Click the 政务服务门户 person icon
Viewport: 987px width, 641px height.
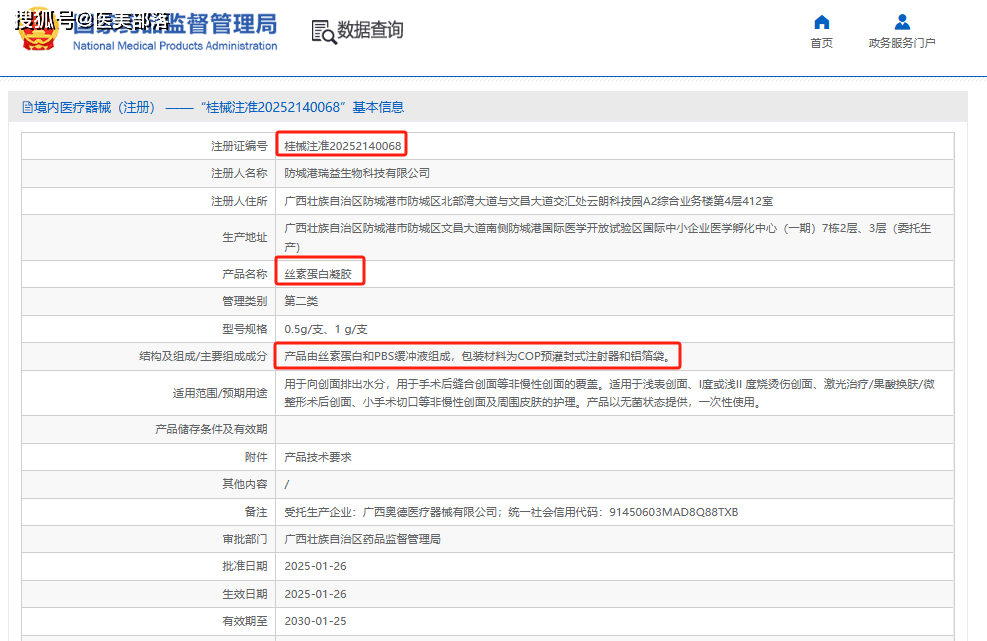pyautogui.click(x=902, y=22)
